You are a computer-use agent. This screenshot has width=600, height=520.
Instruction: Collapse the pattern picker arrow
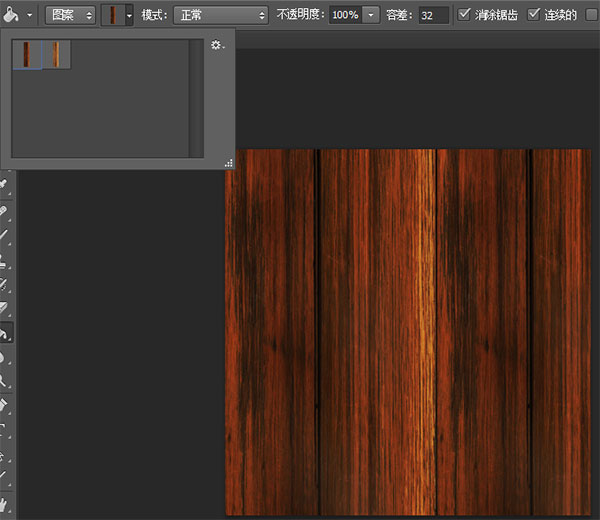[x=129, y=16]
